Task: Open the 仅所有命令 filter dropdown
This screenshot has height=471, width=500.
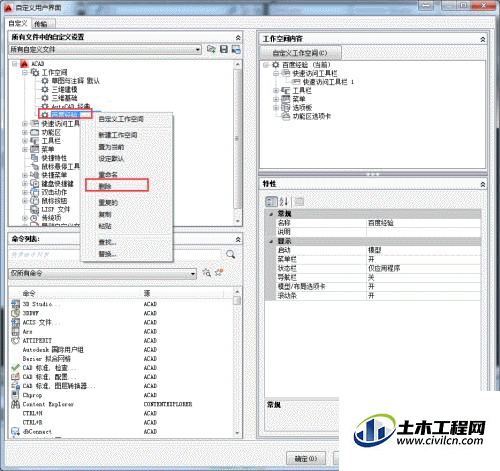Action: 192,274
